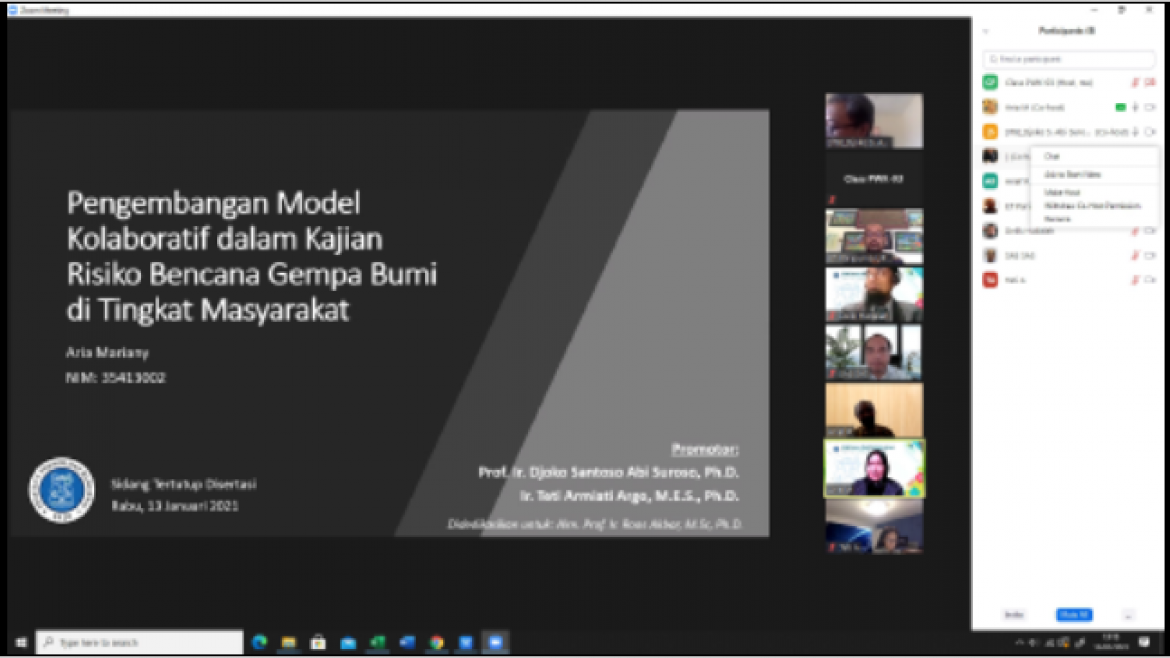Toggle camera icon of last participant row
Screen dimensions: 1170x658
[1150, 280]
